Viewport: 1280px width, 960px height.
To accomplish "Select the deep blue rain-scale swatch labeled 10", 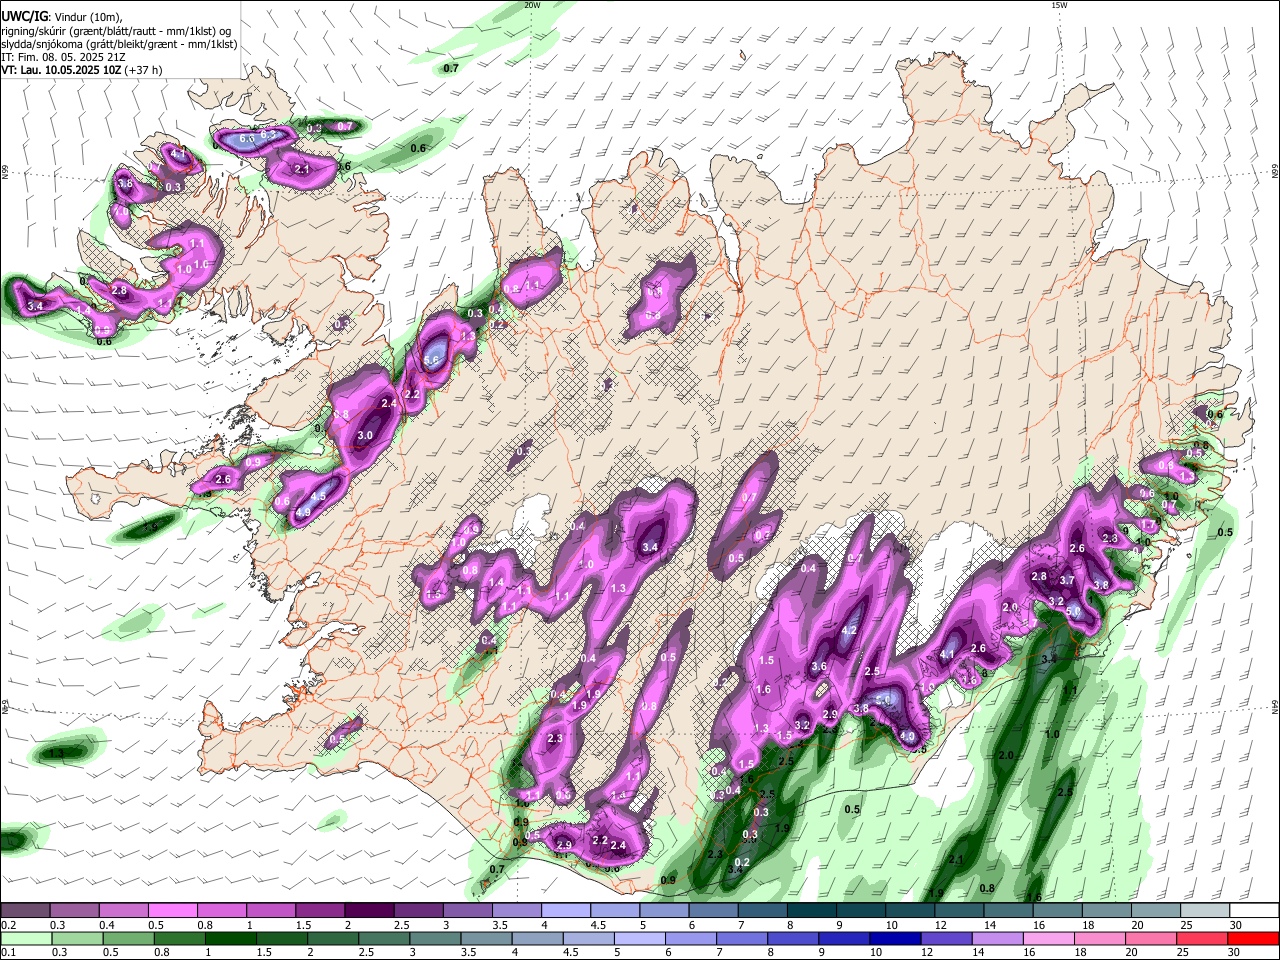I will [894, 938].
